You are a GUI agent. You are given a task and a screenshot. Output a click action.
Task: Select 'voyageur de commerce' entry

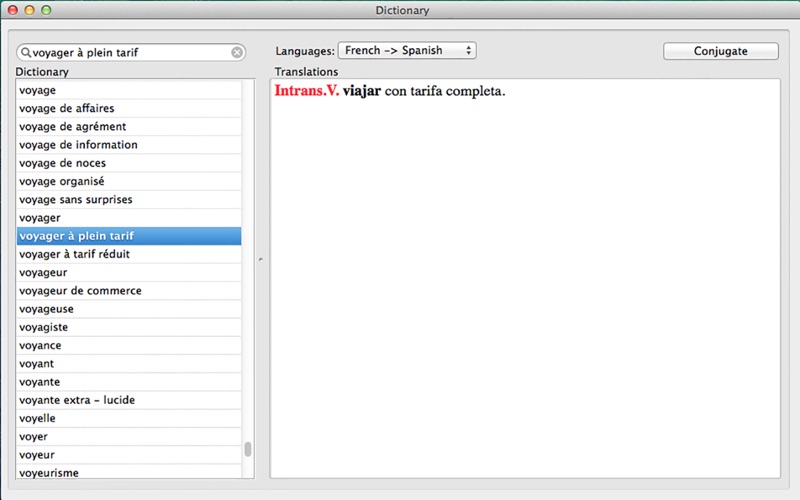click(x=129, y=291)
